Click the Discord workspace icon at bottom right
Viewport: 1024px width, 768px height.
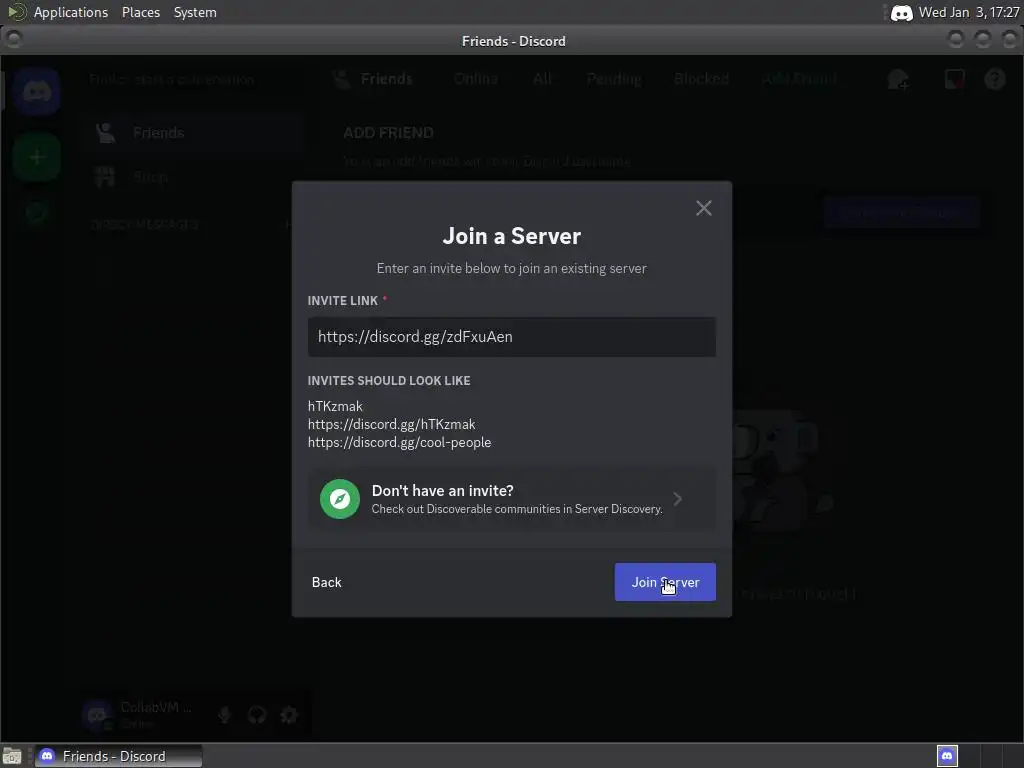pyautogui.click(x=947, y=756)
